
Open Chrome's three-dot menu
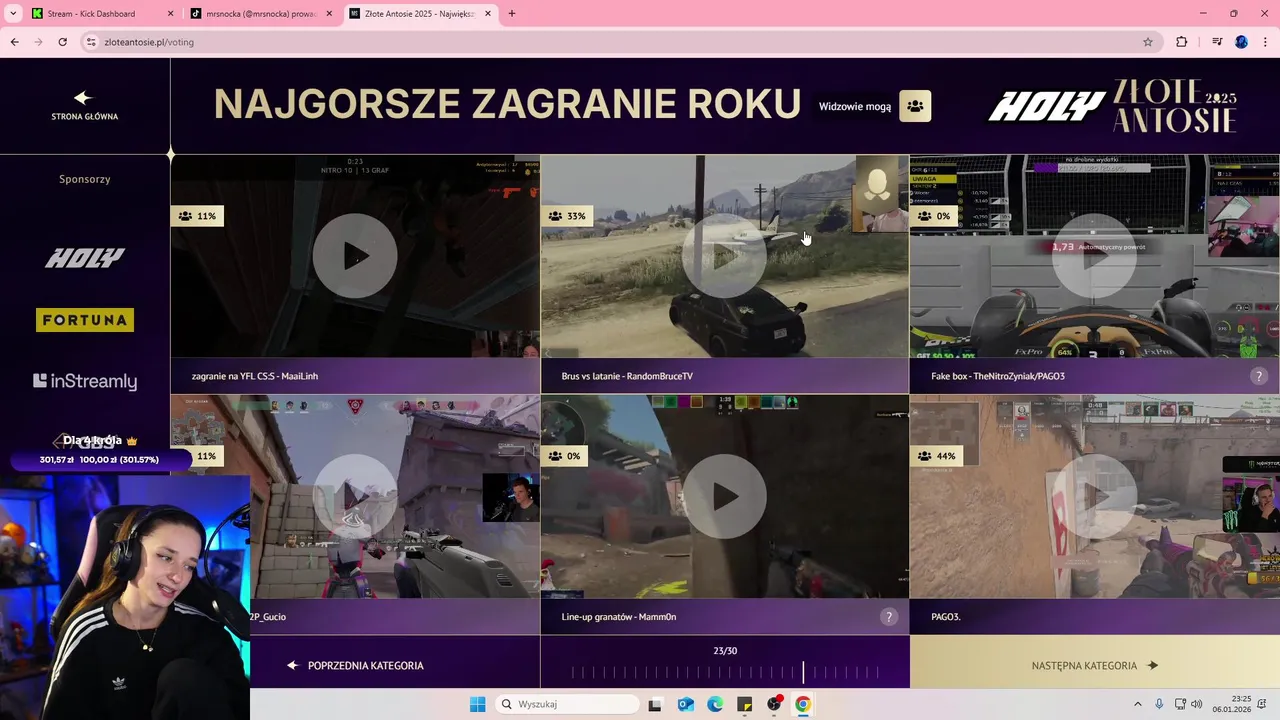coord(1266,42)
